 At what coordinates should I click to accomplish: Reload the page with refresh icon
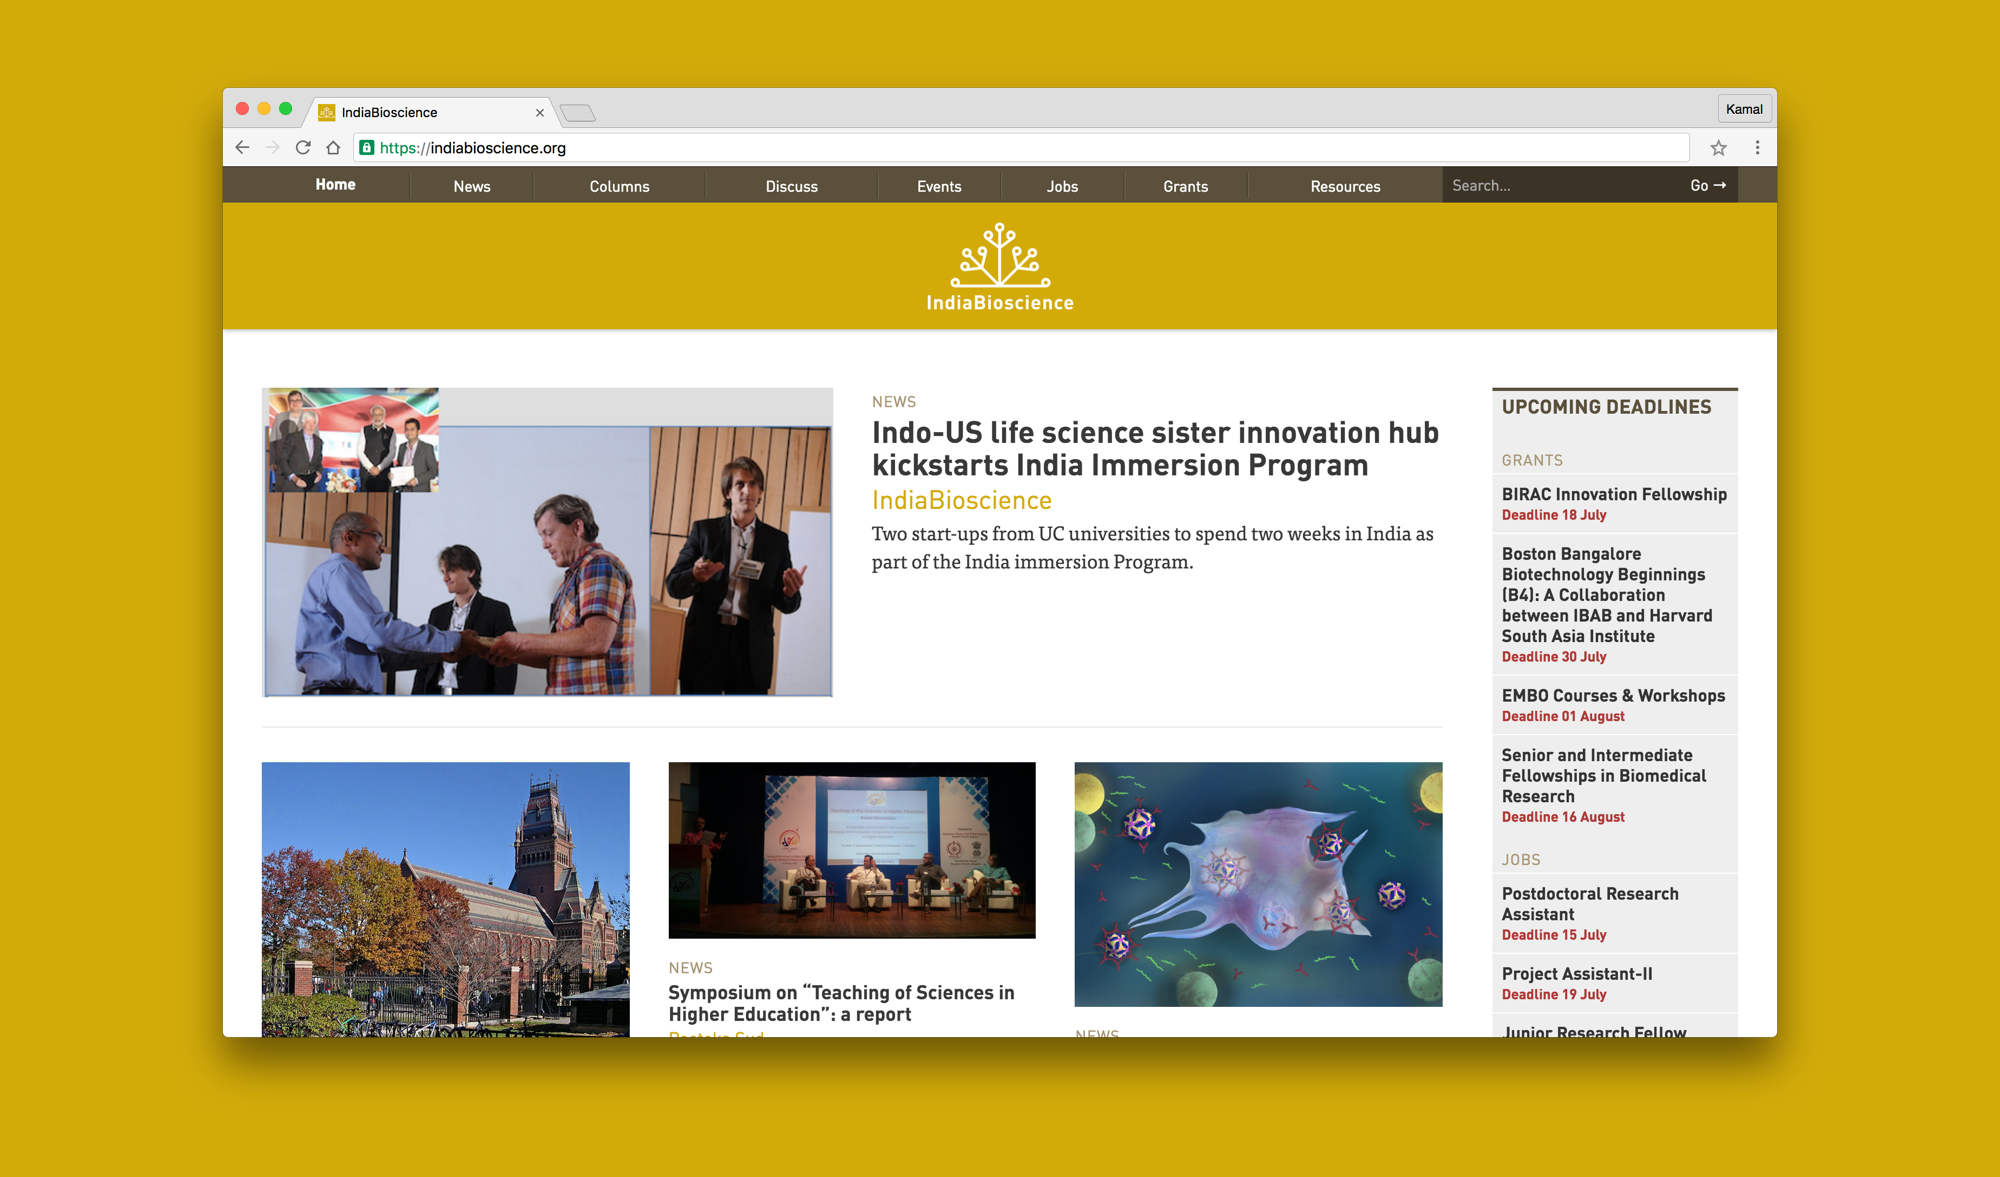click(x=303, y=148)
